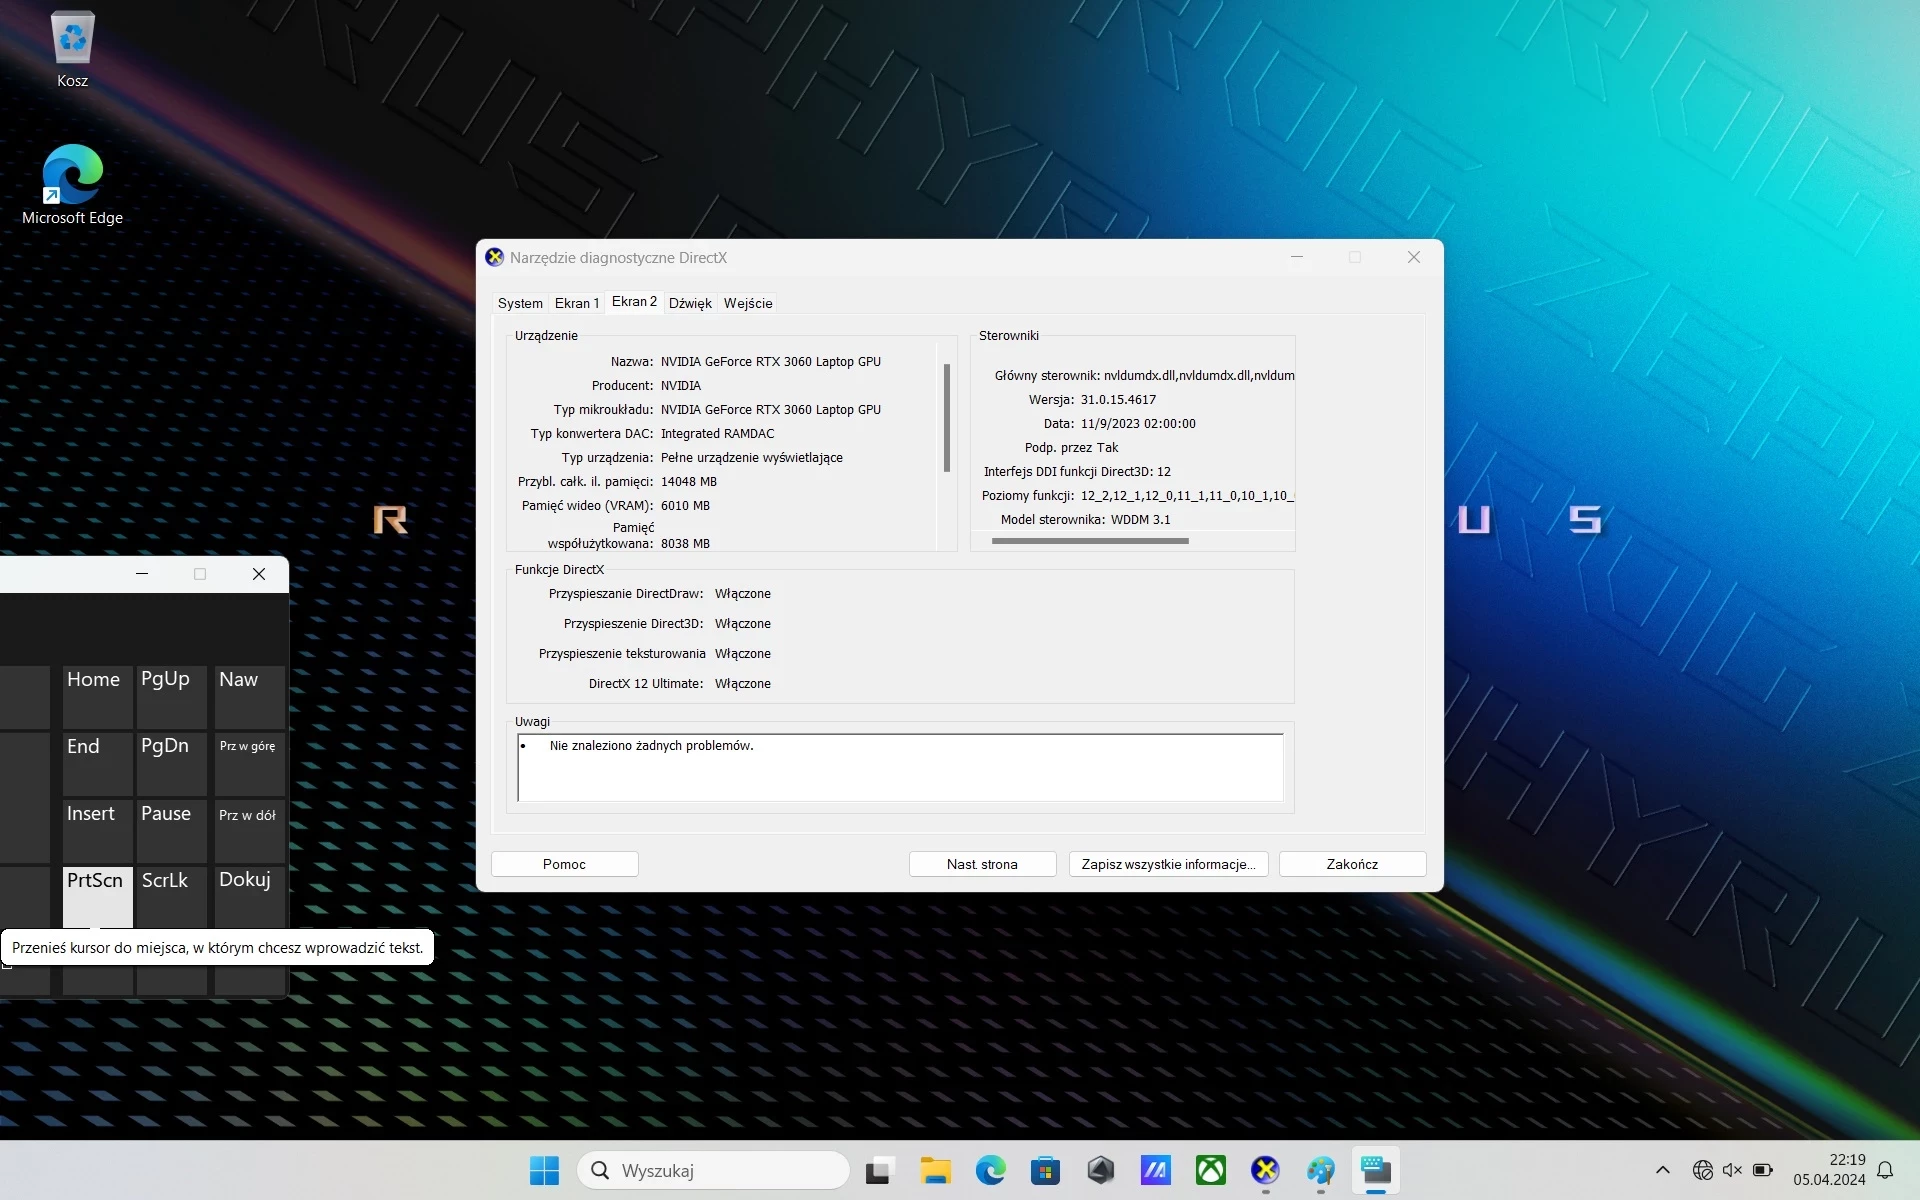
Task: Click Zapisz wszystkie informacje button
Action: click(x=1168, y=864)
